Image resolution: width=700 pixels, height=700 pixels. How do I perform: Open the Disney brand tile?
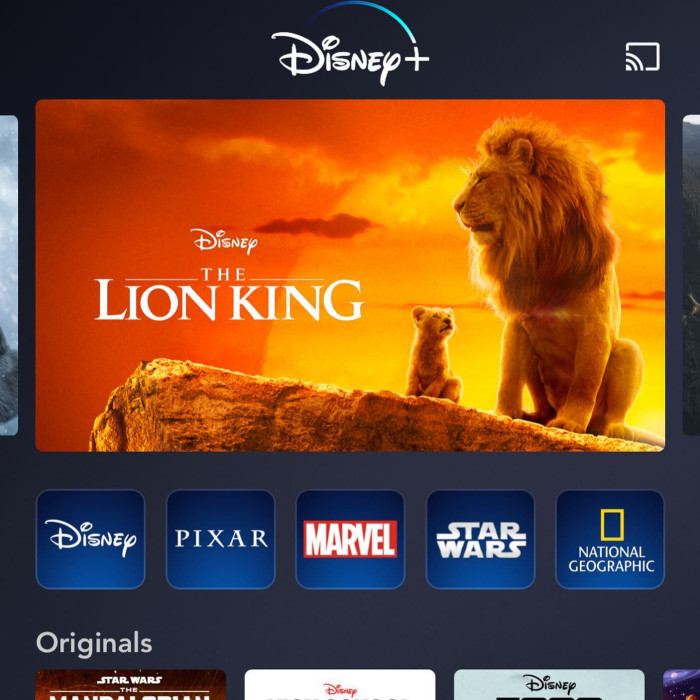[91, 539]
